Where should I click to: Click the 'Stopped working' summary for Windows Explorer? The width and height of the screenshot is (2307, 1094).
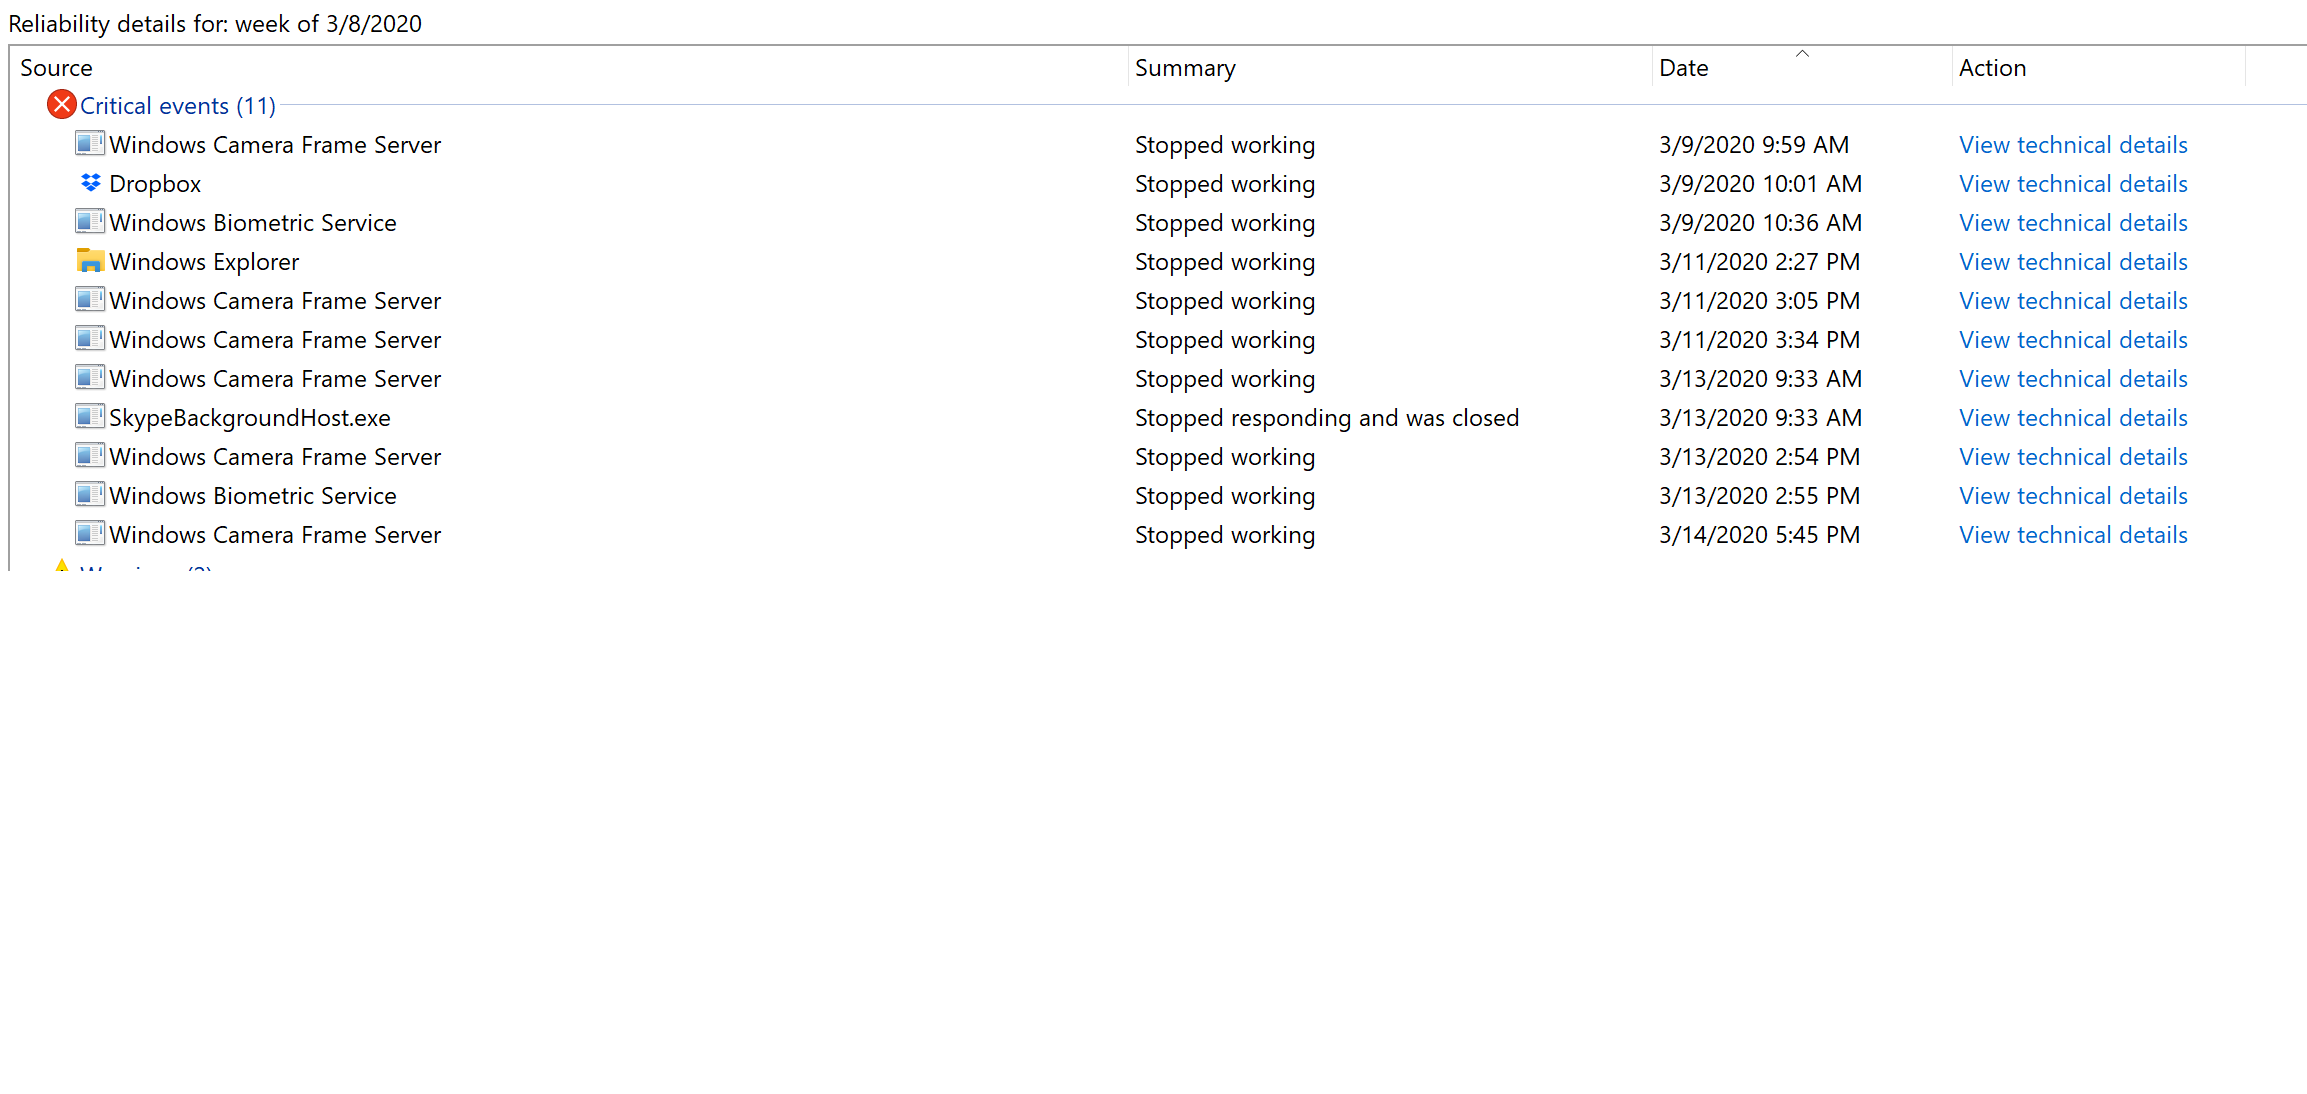click(x=1225, y=262)
